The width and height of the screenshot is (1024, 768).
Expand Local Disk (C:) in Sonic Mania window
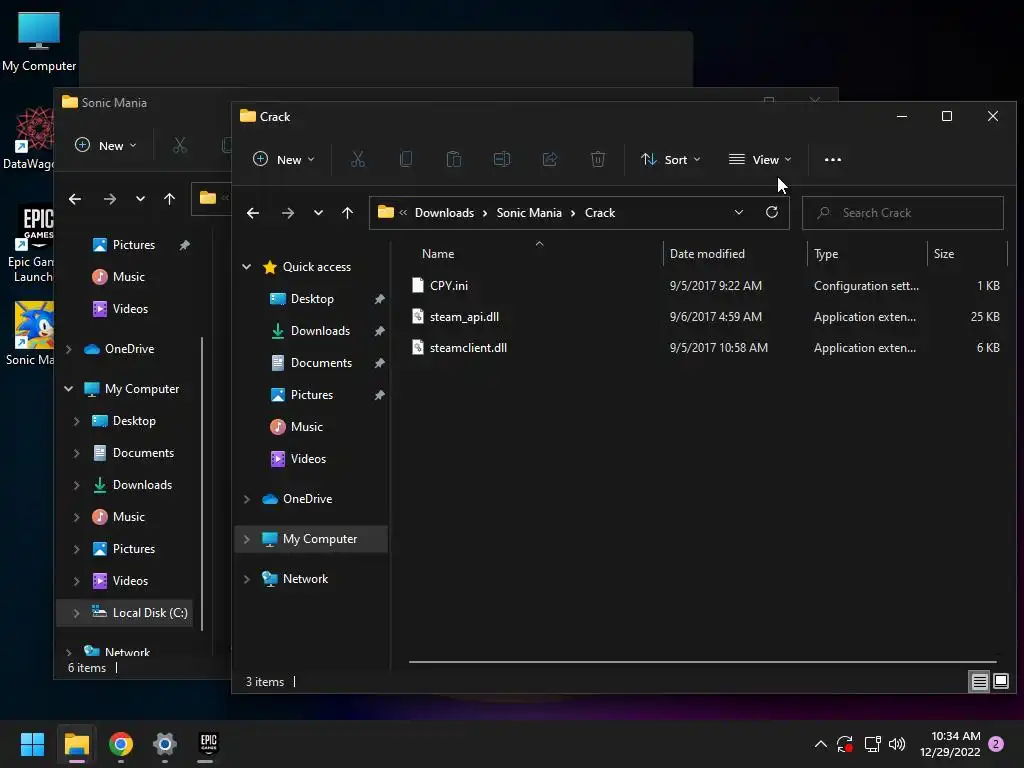76,613
